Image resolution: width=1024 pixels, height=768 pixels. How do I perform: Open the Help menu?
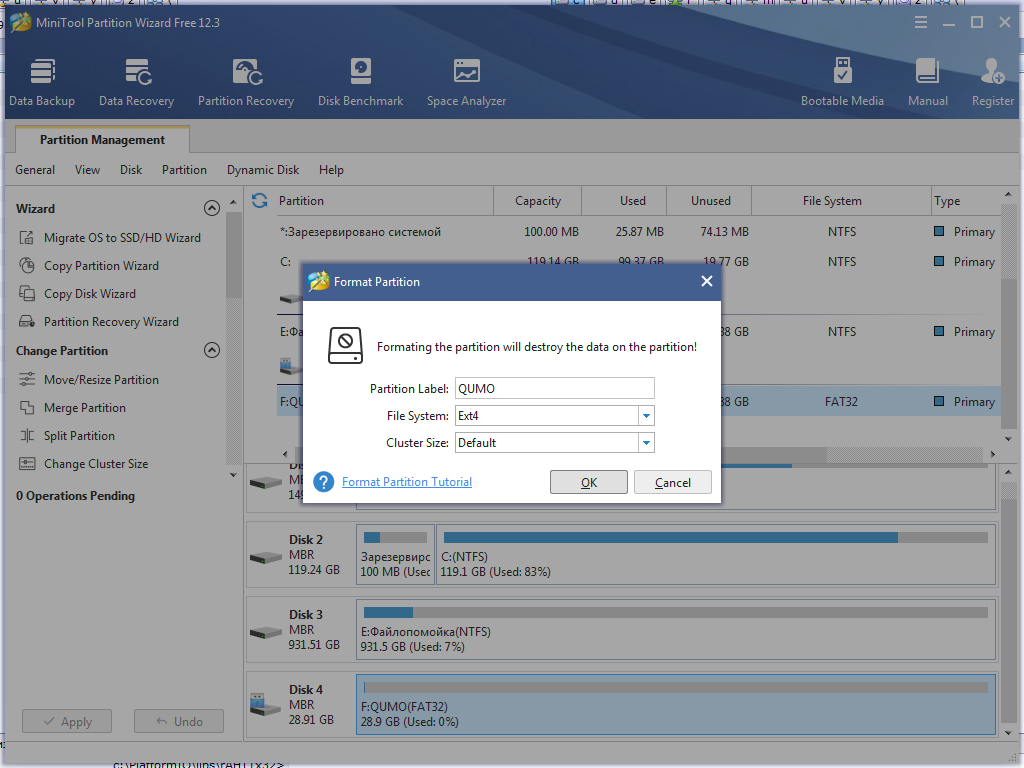[x=331, y=170]
